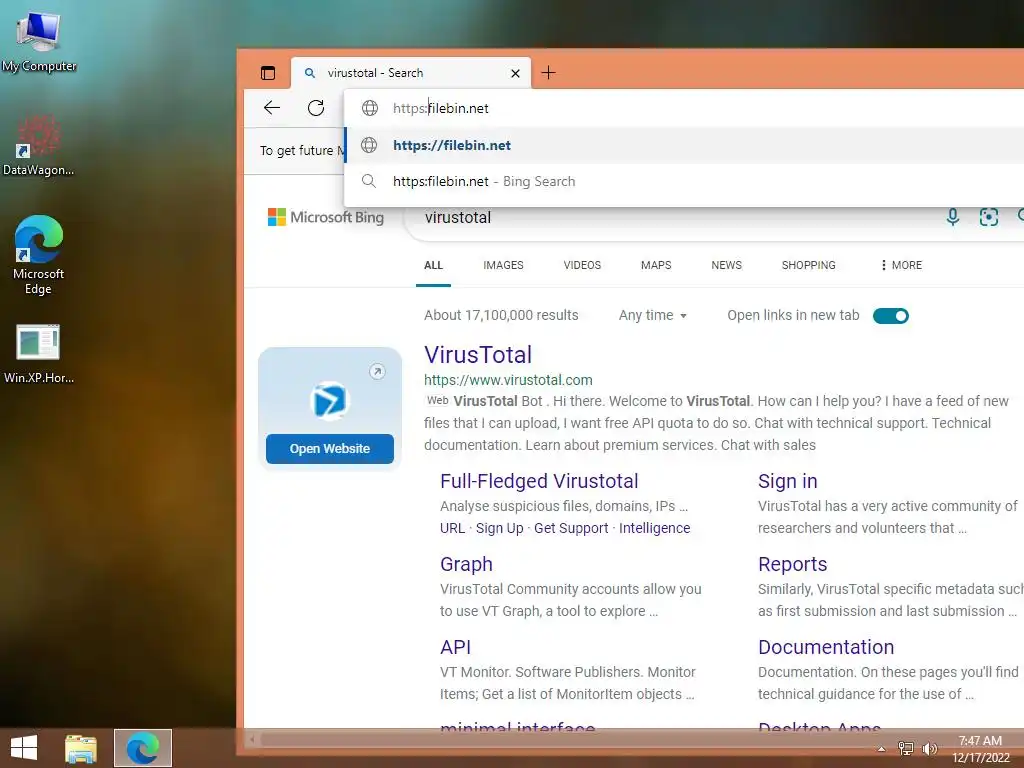Open network status tray icon

pos(906,748)
